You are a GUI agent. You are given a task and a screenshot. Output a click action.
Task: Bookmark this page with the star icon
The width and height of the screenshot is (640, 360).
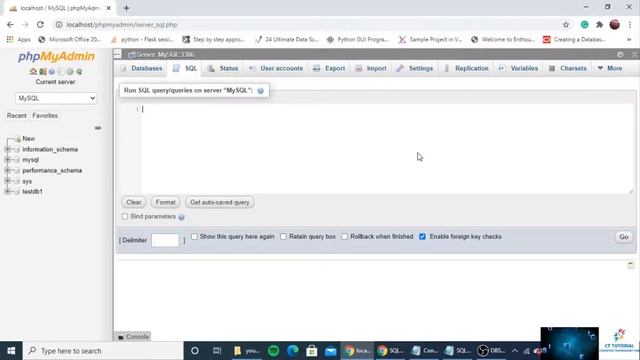pos(566,24)
